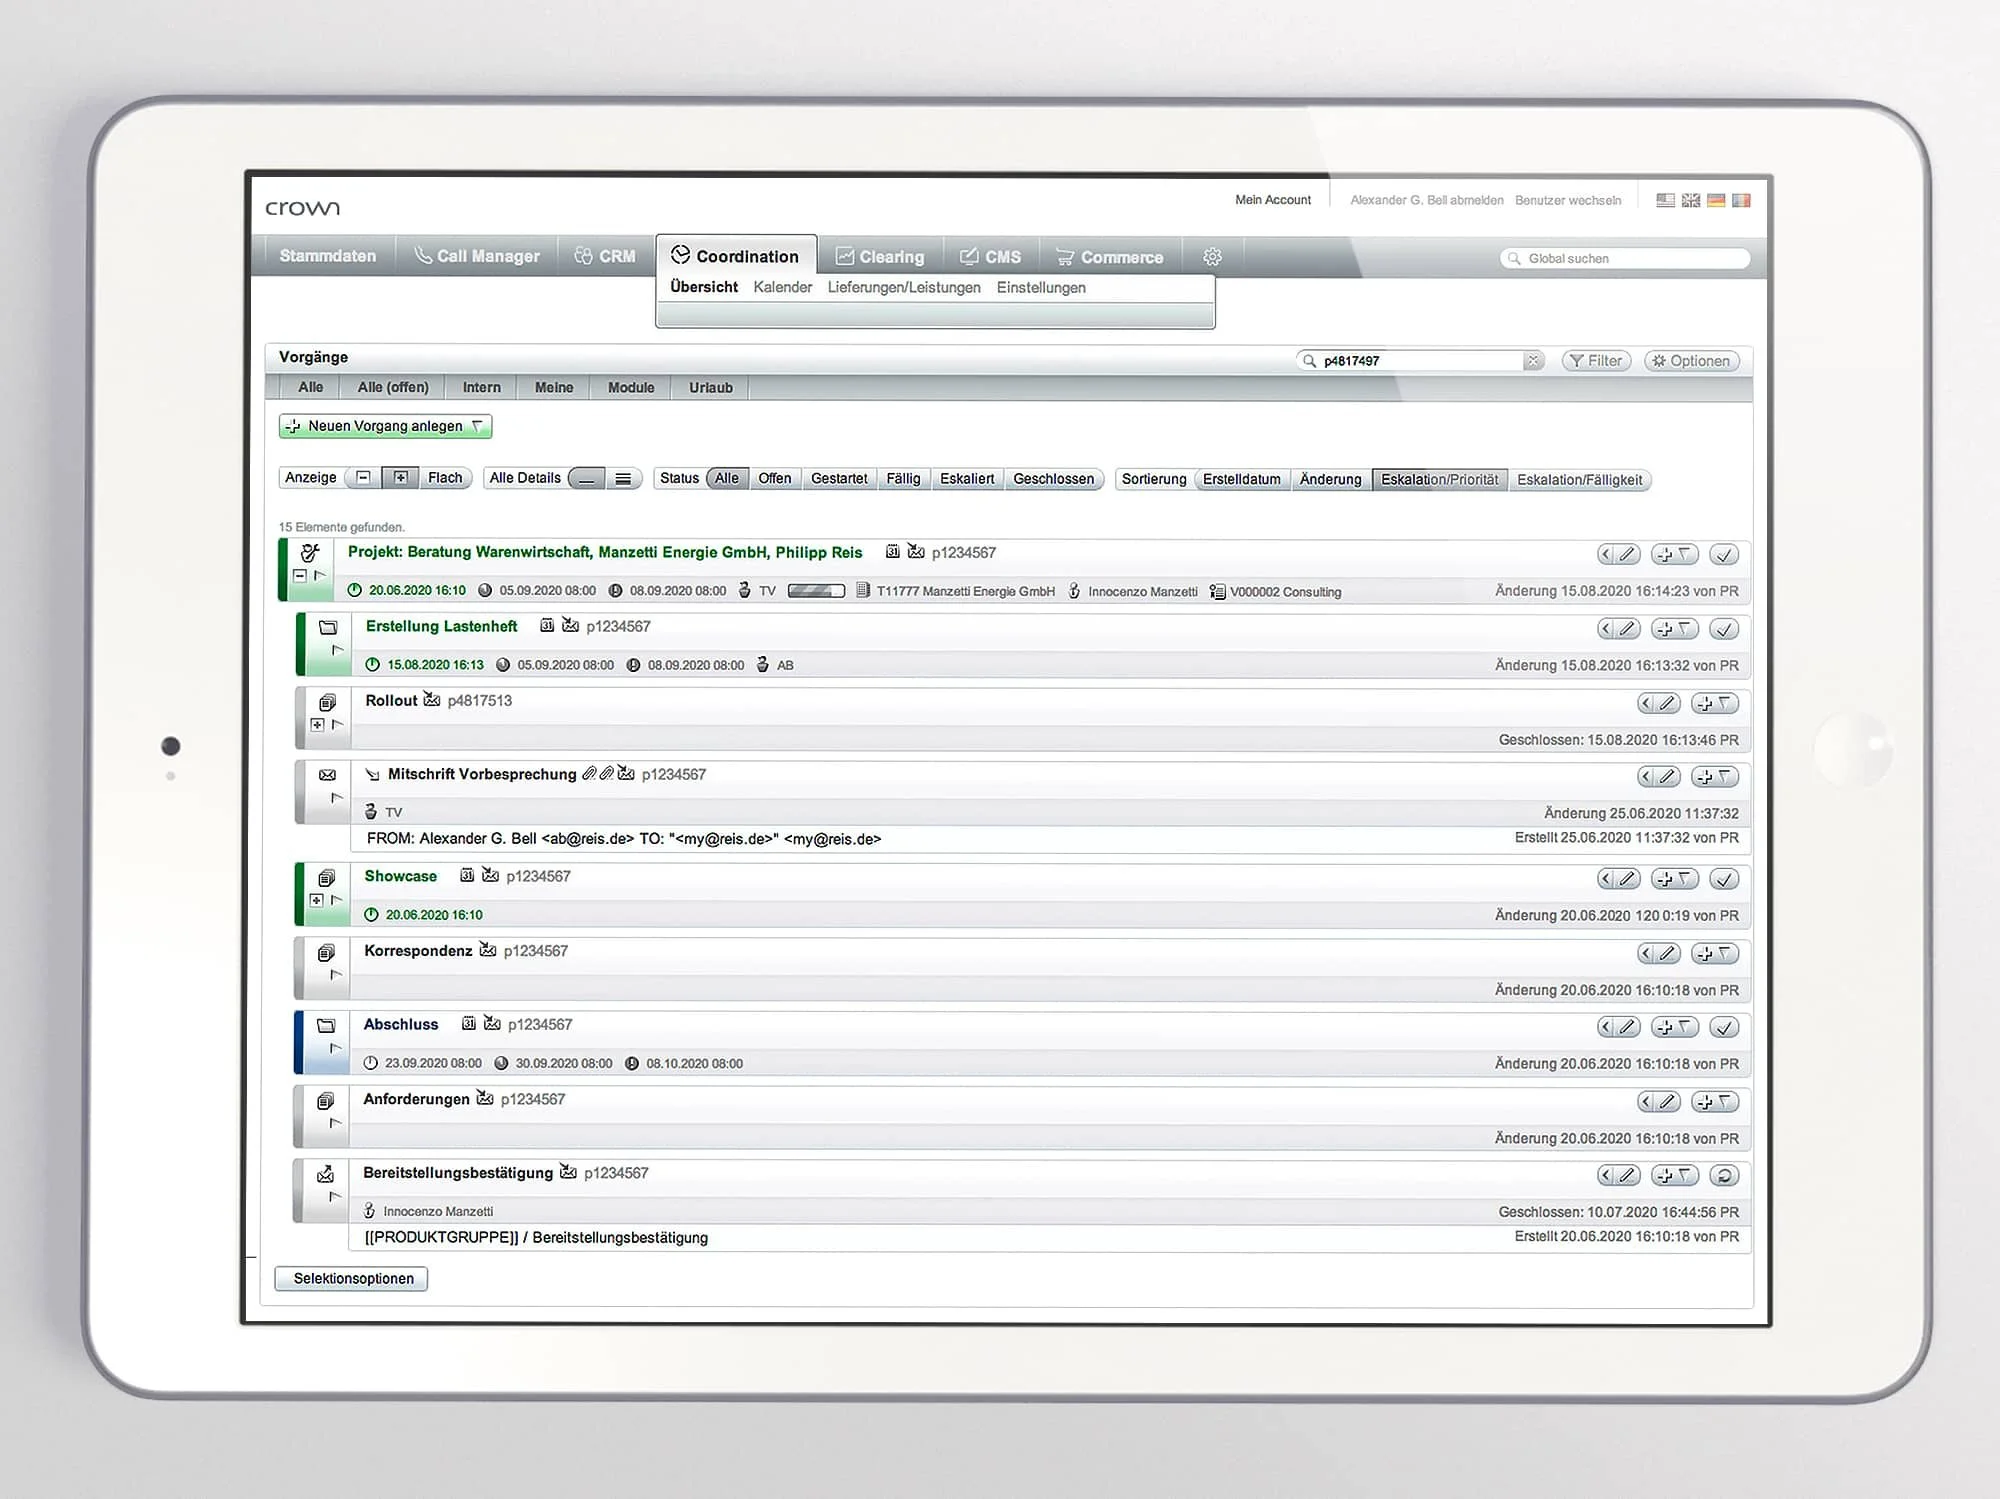Switch Anzeige to Flach view
The image size is (2000, 1499).
445,478
